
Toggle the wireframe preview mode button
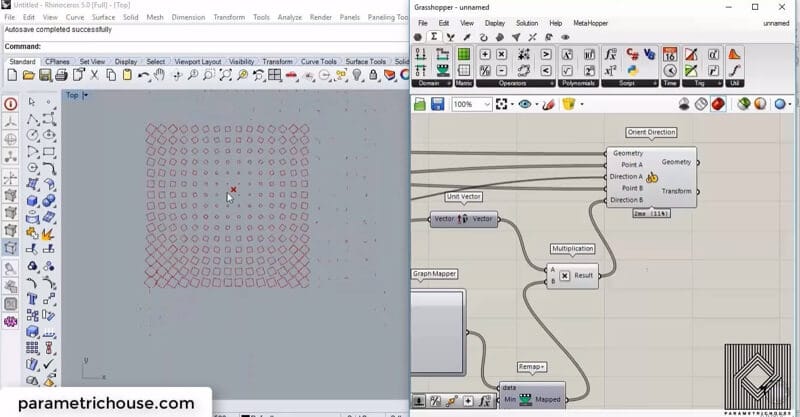(701, 104)
